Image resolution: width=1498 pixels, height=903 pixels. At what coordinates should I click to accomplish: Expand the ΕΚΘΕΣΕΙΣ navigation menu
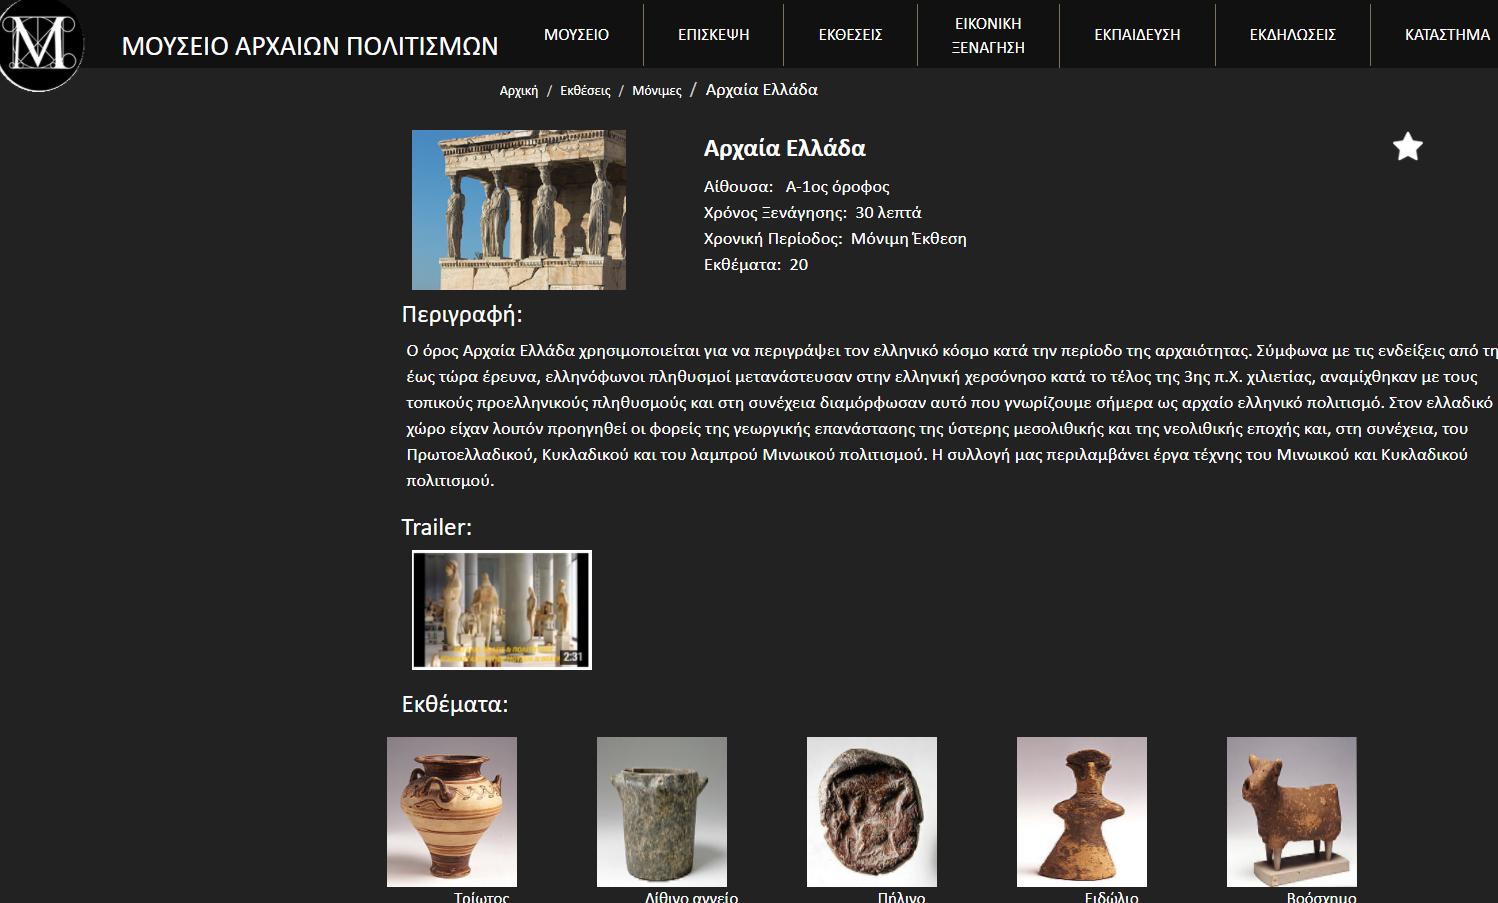tap(850, 35)
